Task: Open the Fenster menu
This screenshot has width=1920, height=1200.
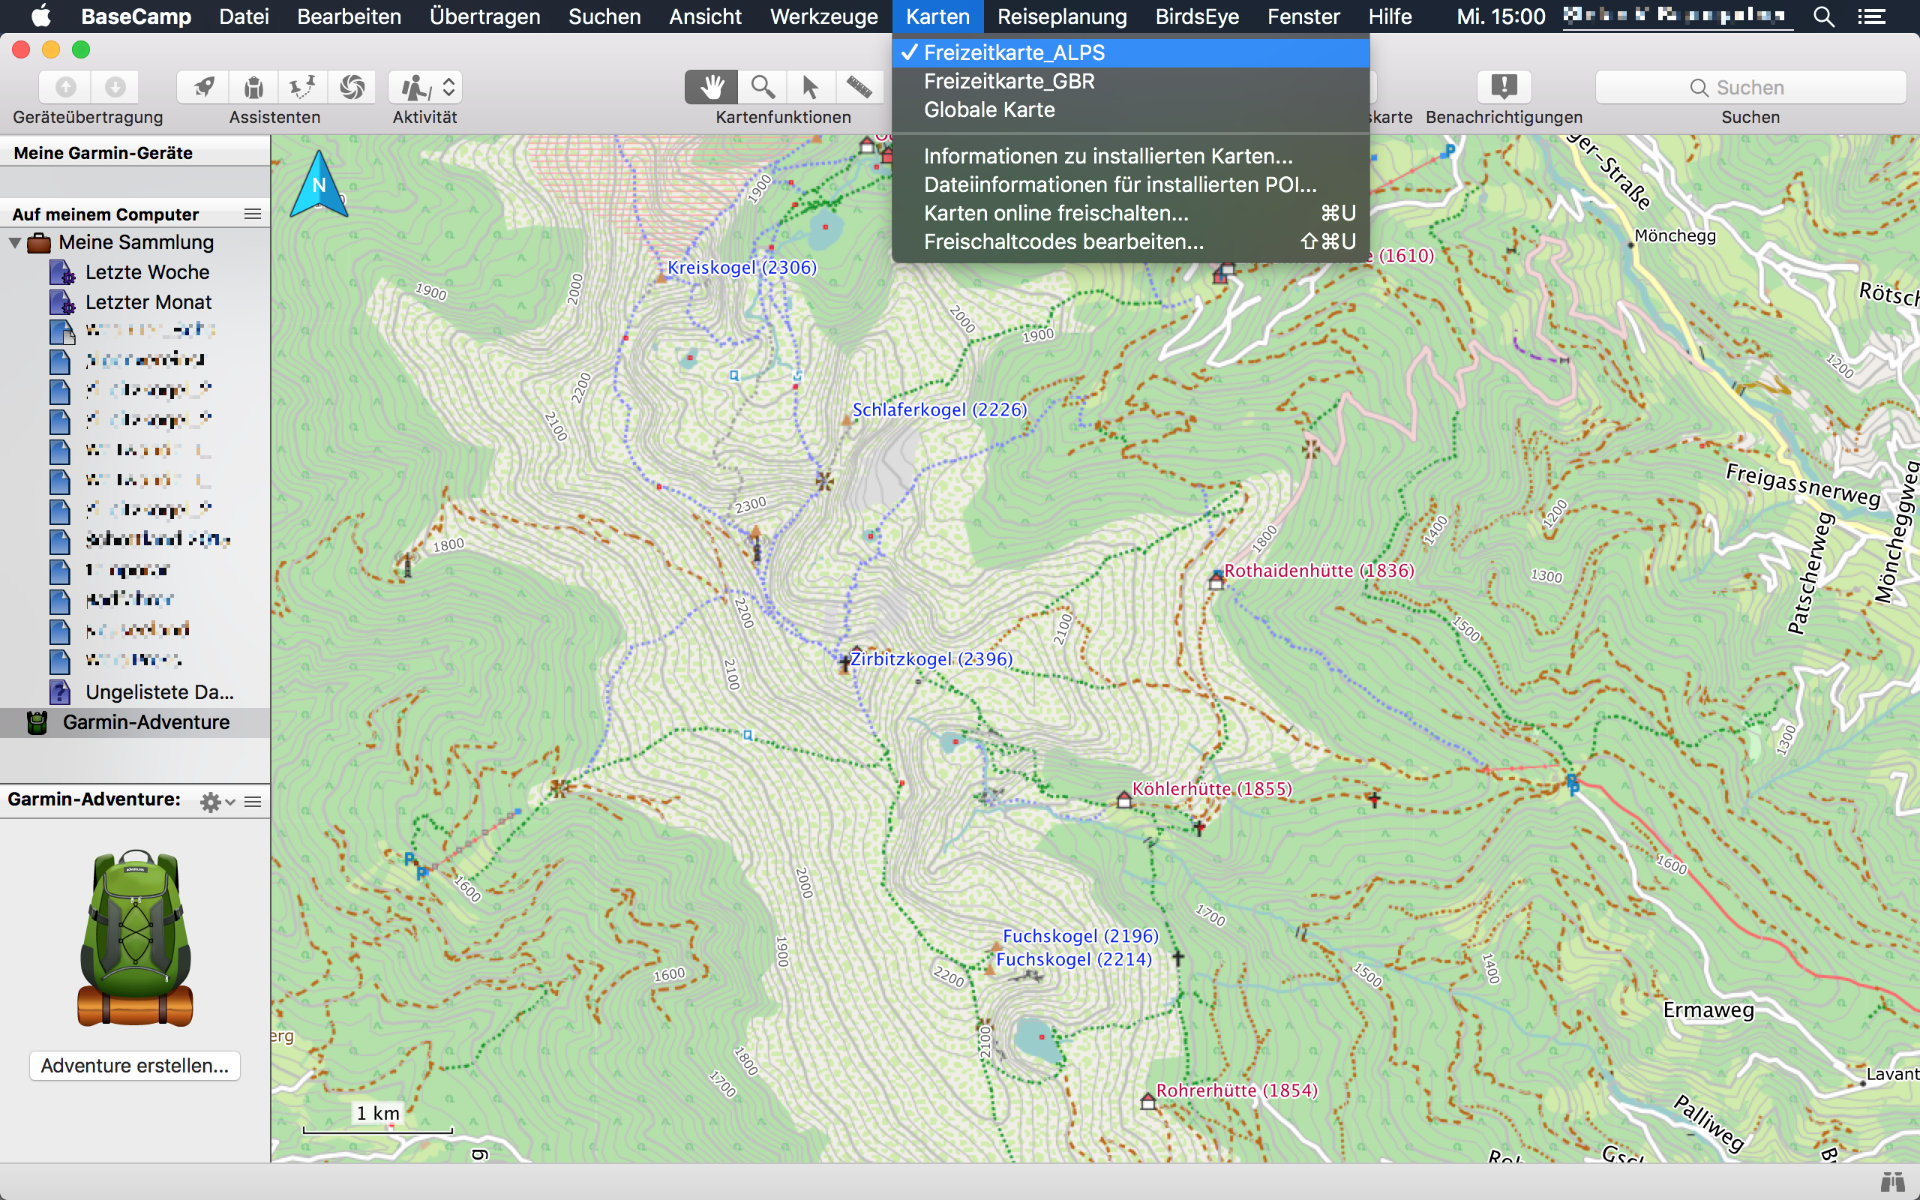Action: pos(1304,16)
